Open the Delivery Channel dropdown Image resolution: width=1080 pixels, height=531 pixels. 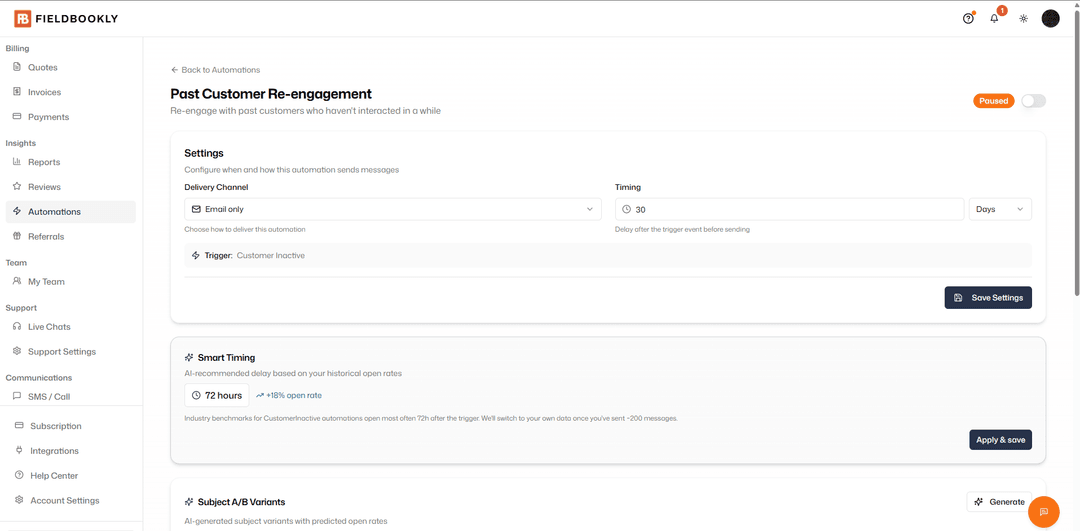[x=393, y=209]
